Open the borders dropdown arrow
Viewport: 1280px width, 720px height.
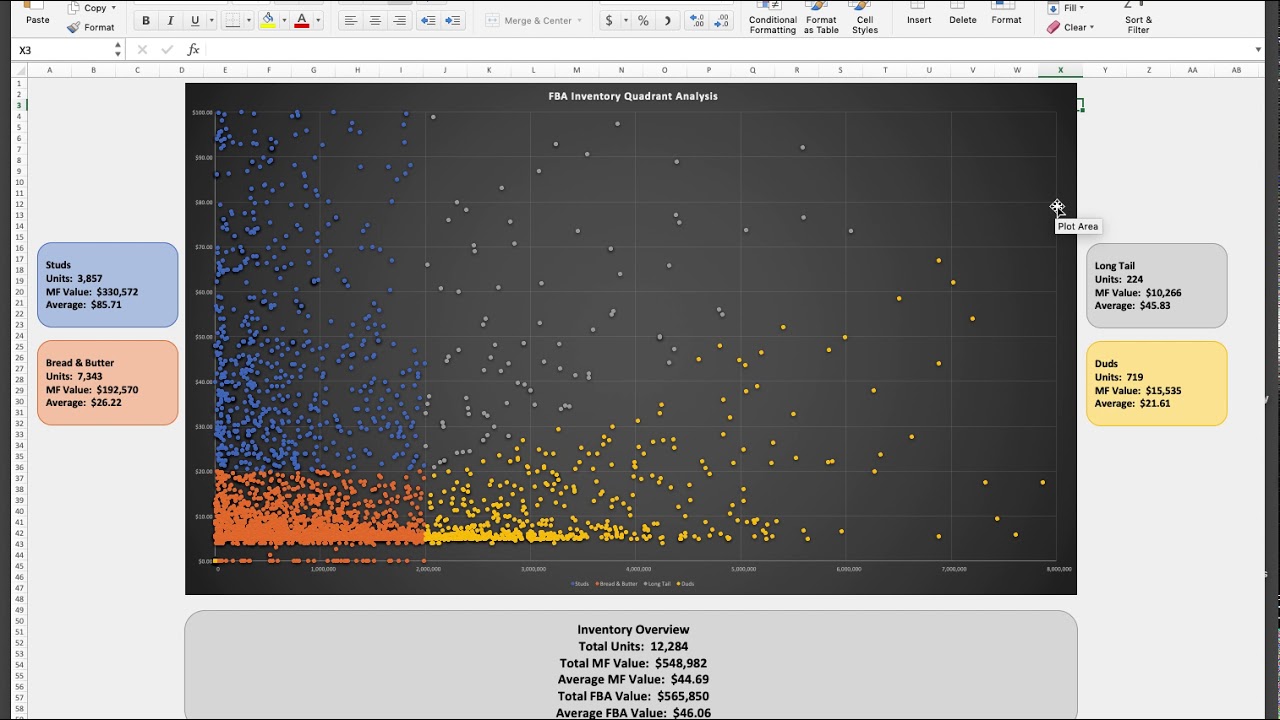248,21
